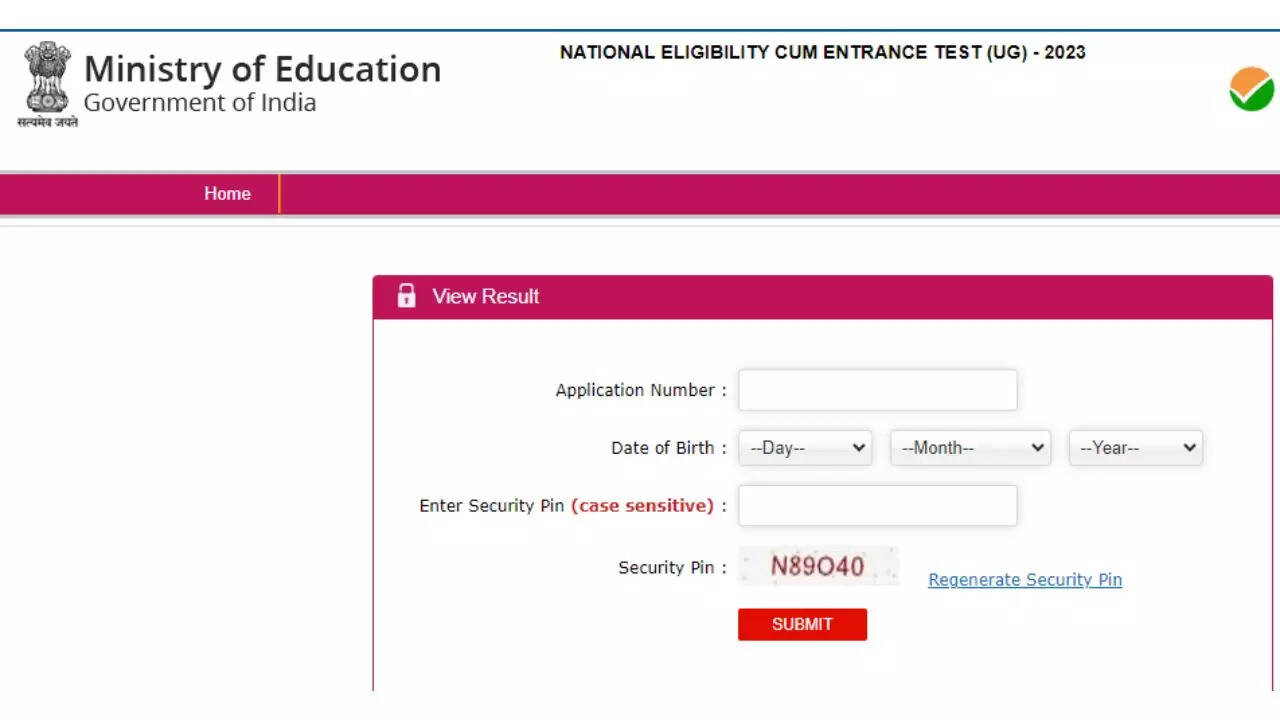This screenshot has width=1280, height=720.
Task: Focus the Application Number text field
Action: 877,390
